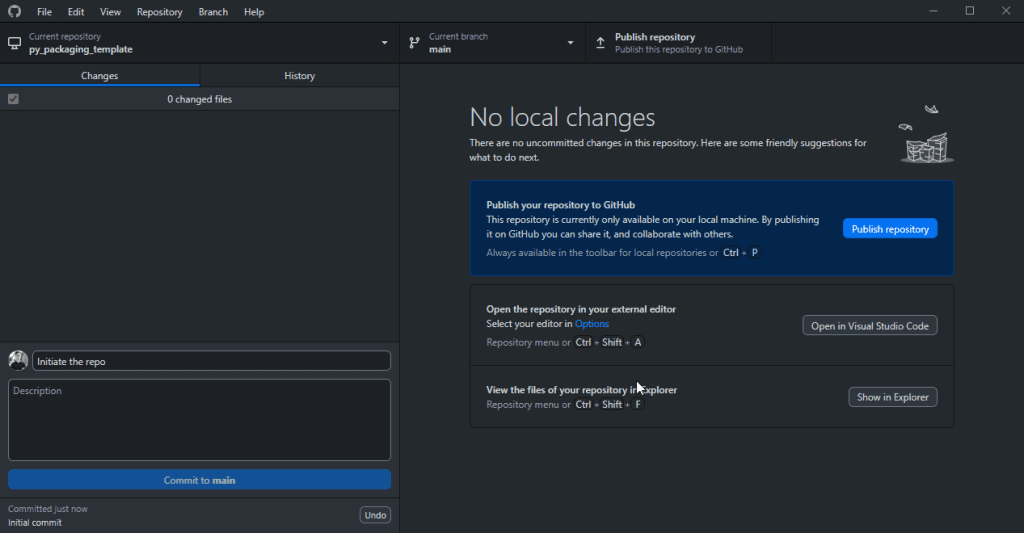The image size is (1024, 533).
Task: Click into the commit Description text area
Action: (199, 420)
